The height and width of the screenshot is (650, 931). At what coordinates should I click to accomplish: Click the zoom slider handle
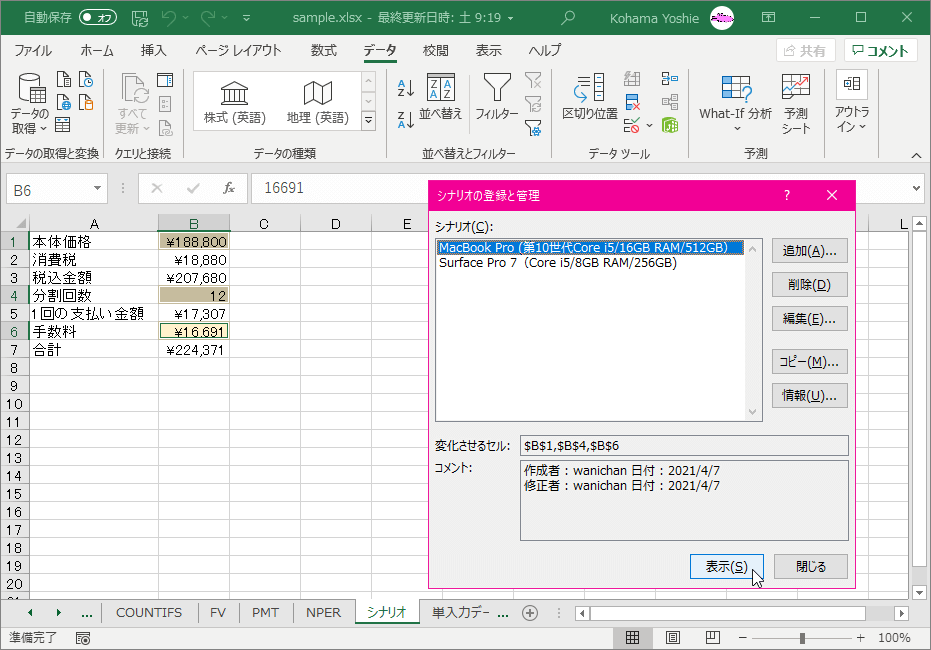pos(802,638)
